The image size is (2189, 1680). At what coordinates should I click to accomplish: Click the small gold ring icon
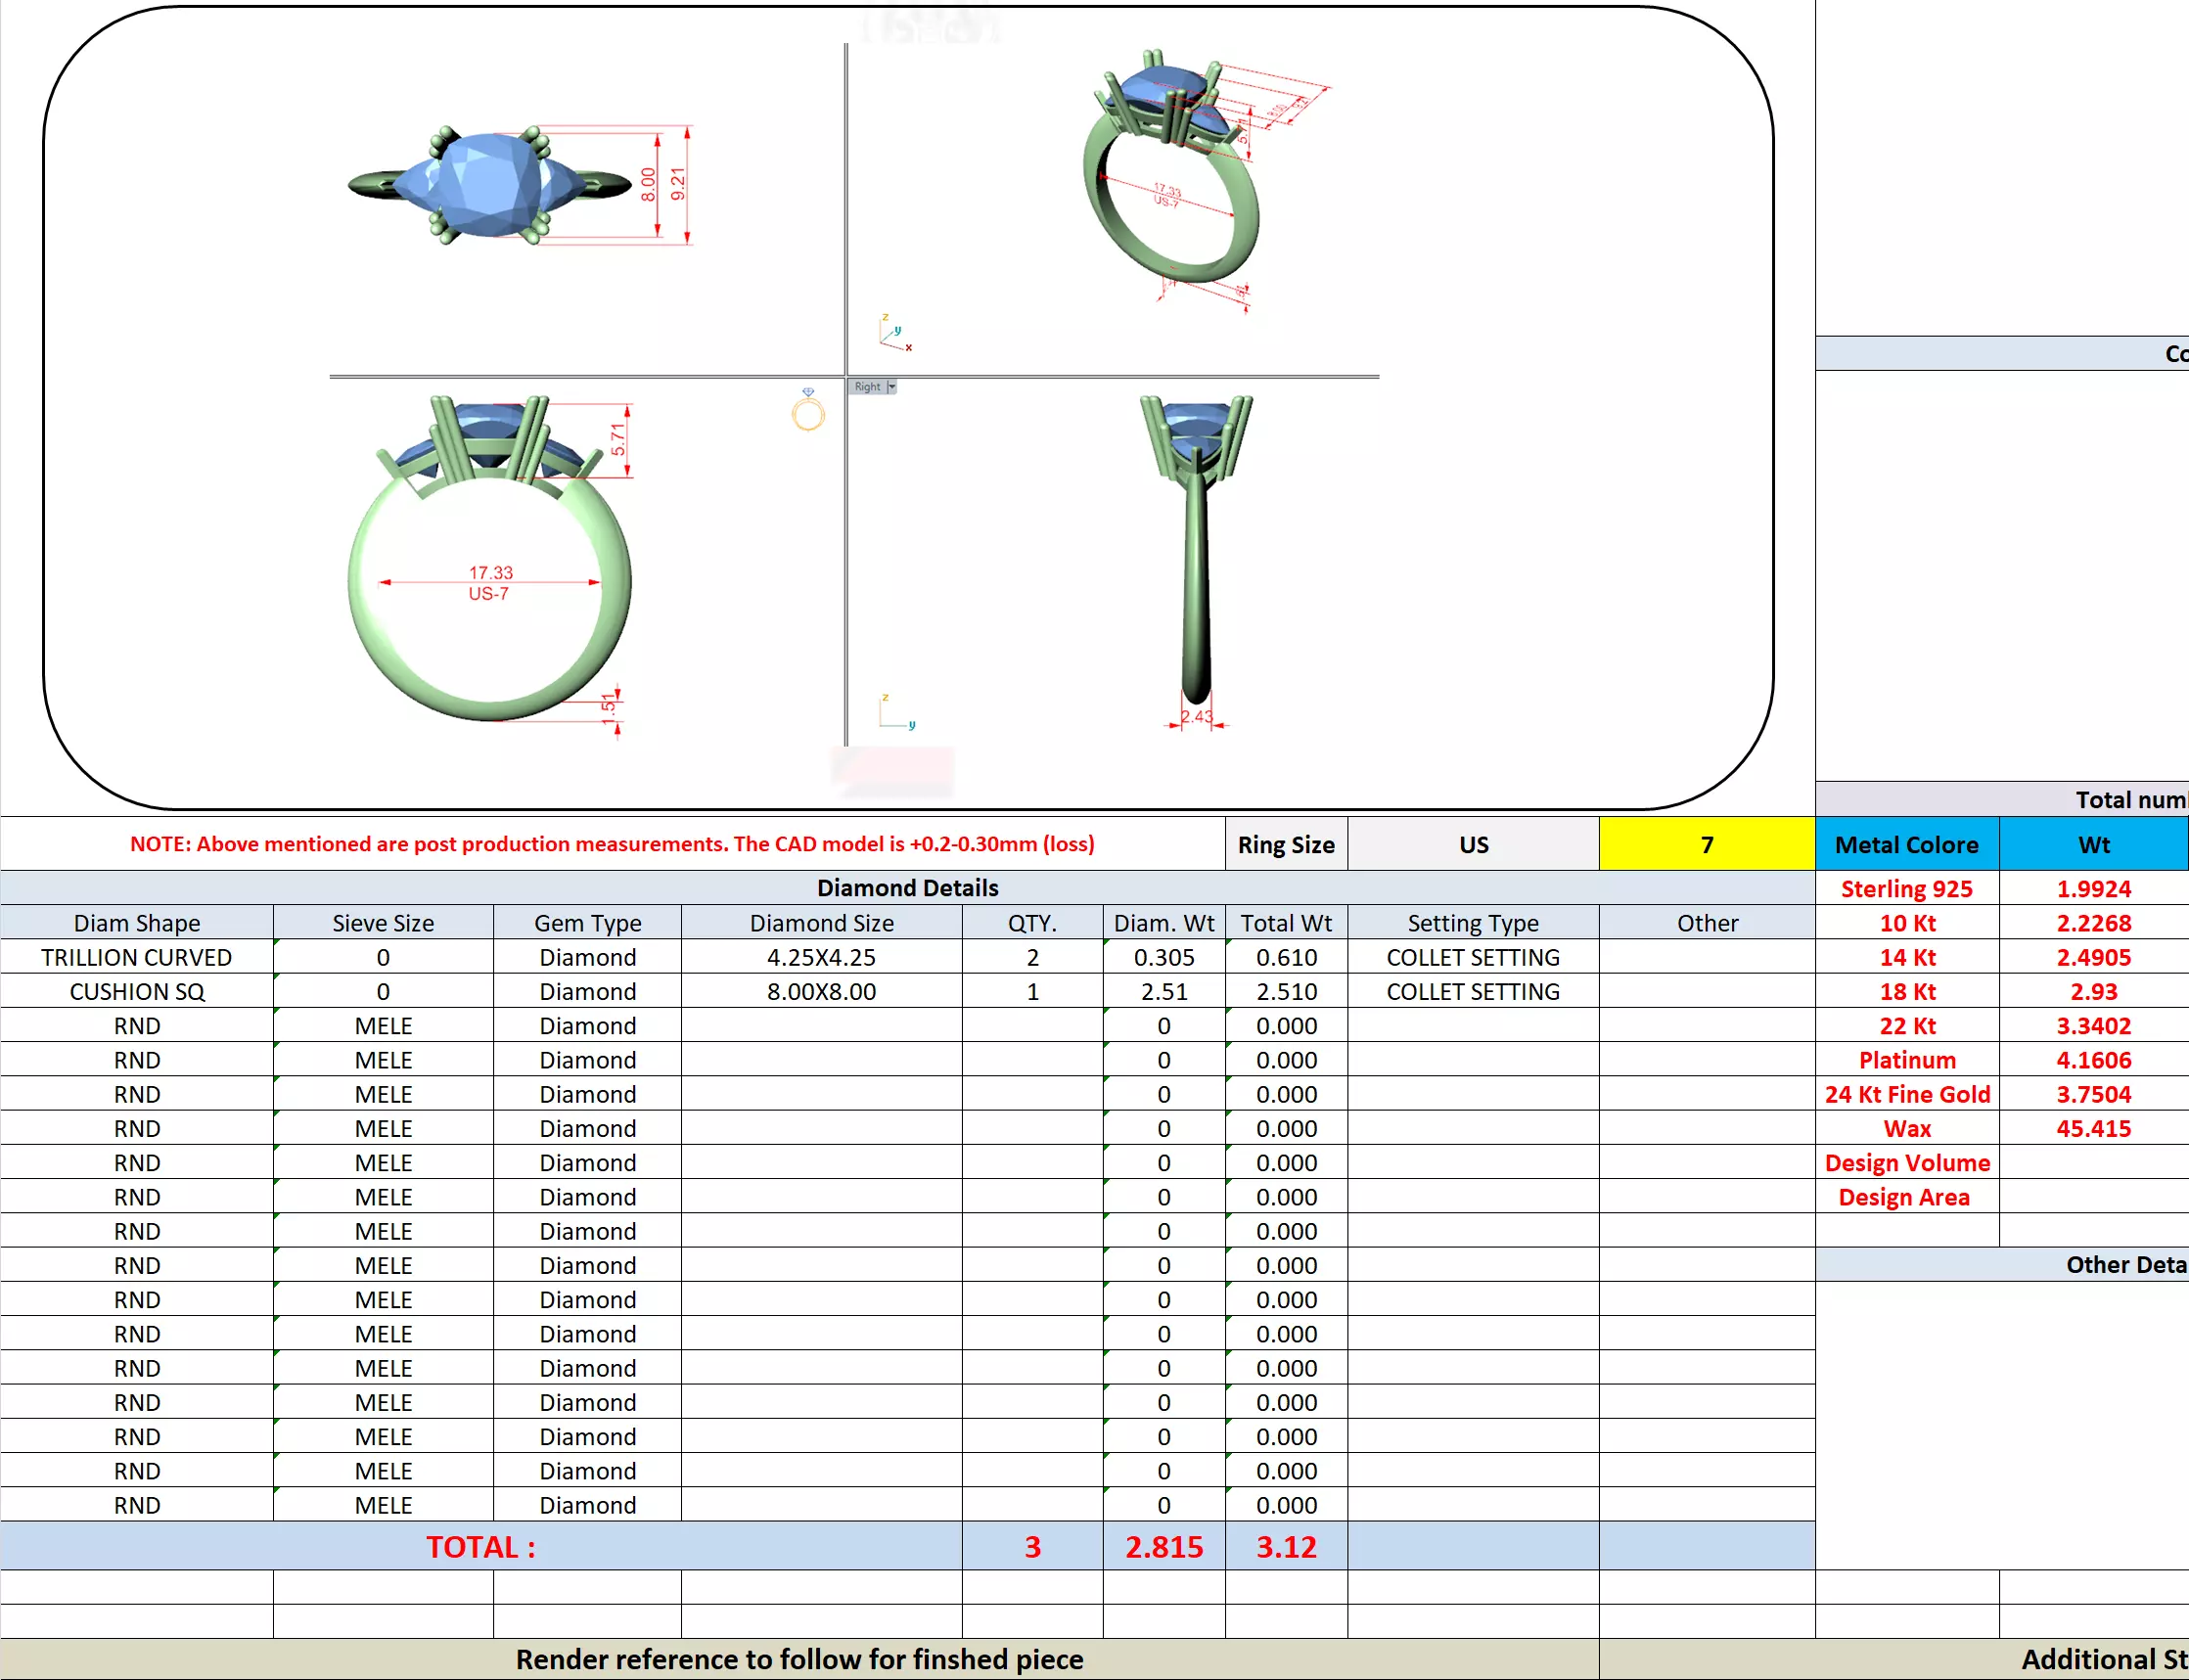point(808,411)
